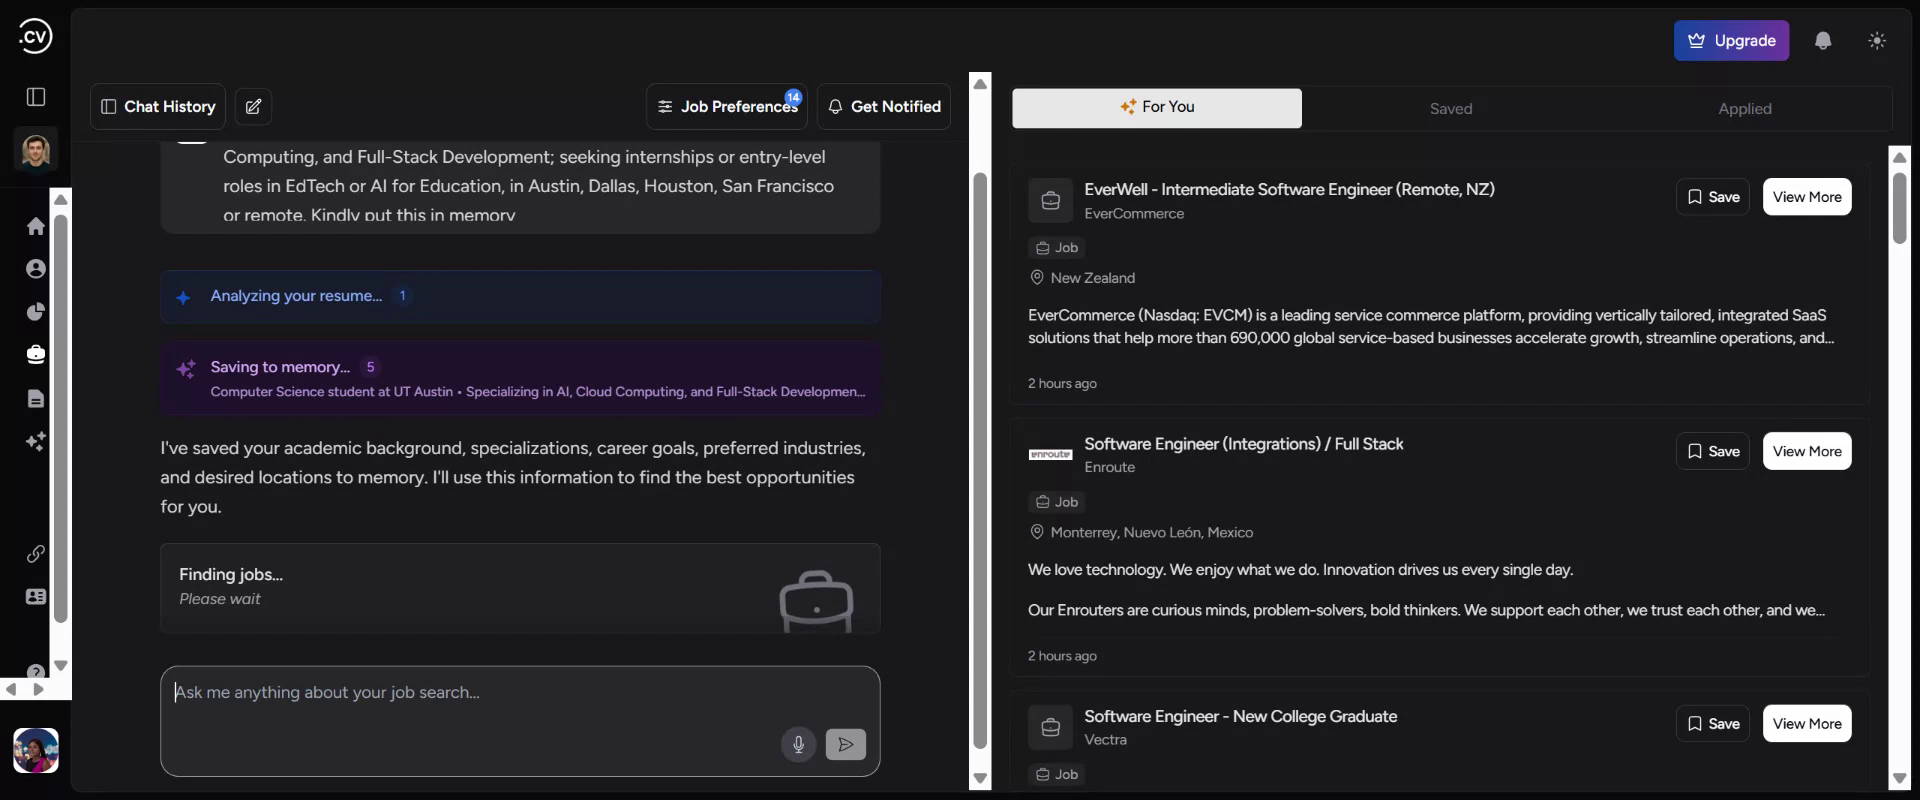Click Monterrey, Nuevo León, Mexico location

(x=1152, y=533)
